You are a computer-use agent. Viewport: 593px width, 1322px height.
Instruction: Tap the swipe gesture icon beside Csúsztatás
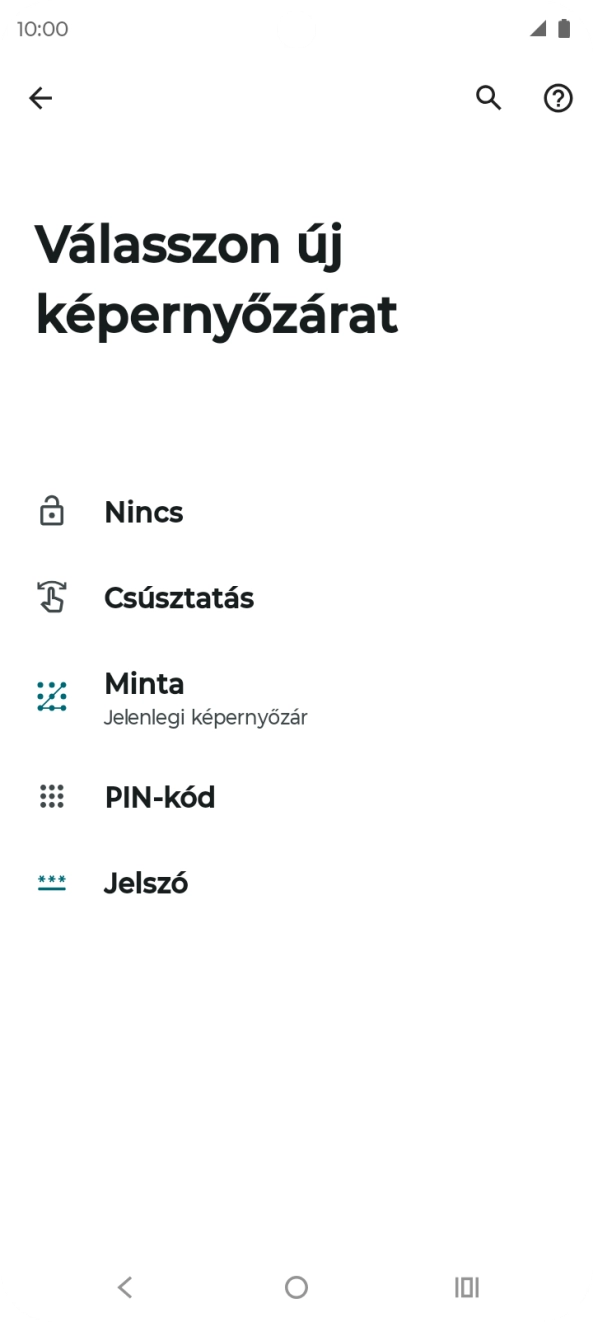pos(53,597)
